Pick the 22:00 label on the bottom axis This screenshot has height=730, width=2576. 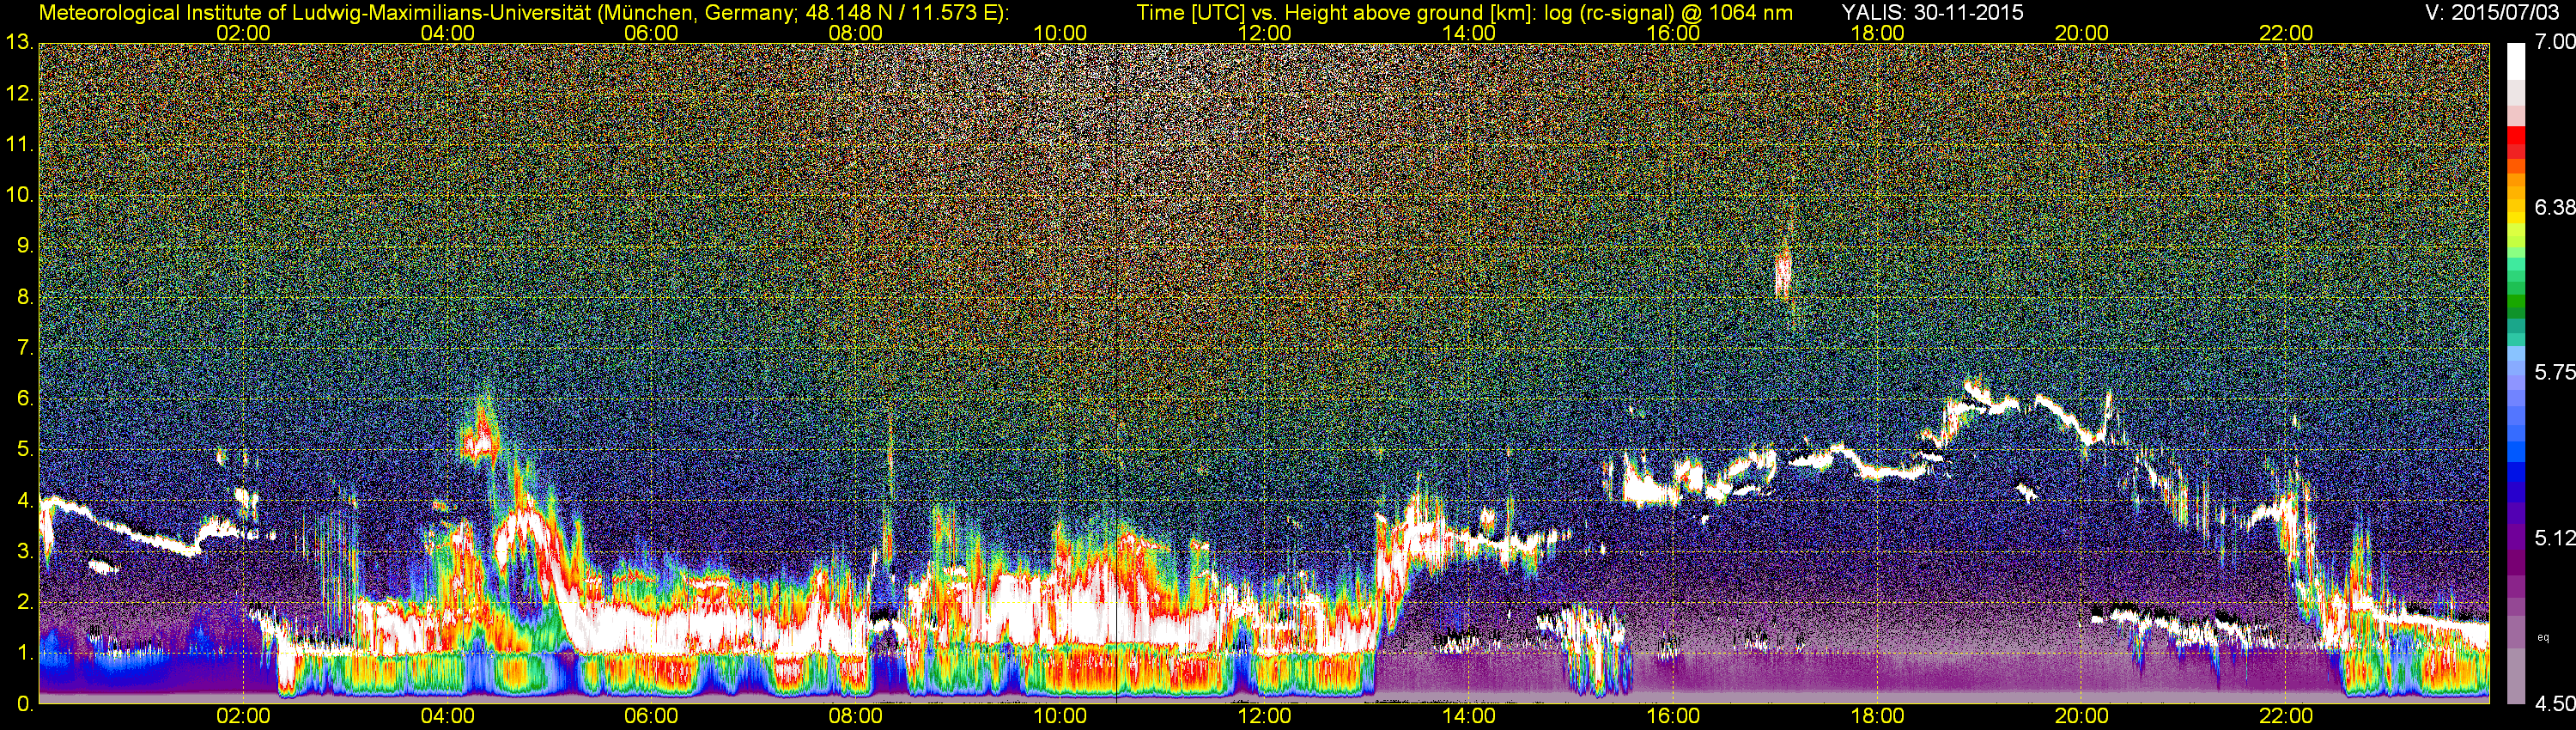[x=2287, y=716]
